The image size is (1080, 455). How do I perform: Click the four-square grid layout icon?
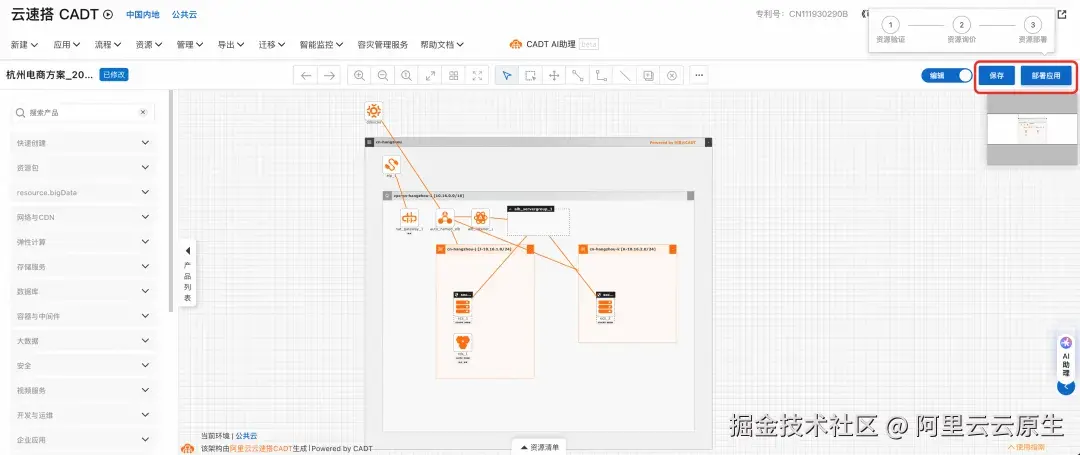click(x=453, y=76)
